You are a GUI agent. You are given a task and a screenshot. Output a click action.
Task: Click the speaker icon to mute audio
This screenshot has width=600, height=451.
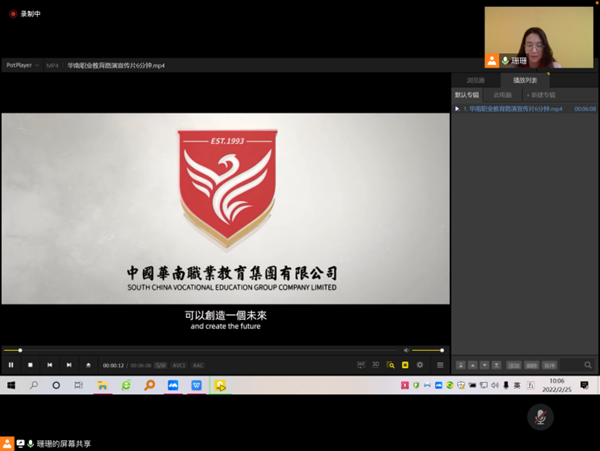[x=406, y=350]
